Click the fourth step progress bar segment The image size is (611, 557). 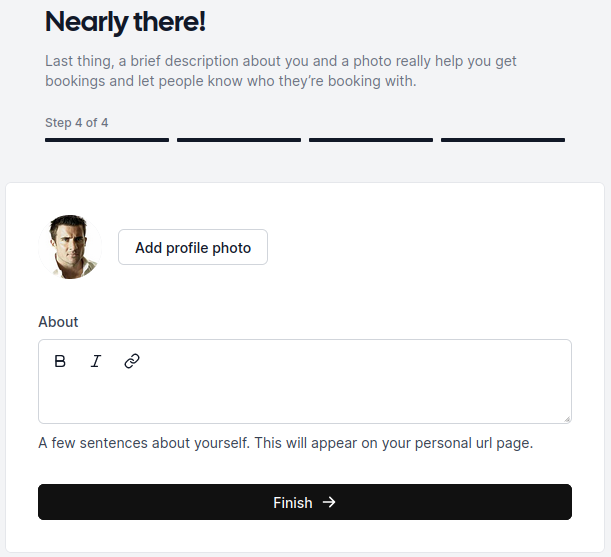(503, 140)
